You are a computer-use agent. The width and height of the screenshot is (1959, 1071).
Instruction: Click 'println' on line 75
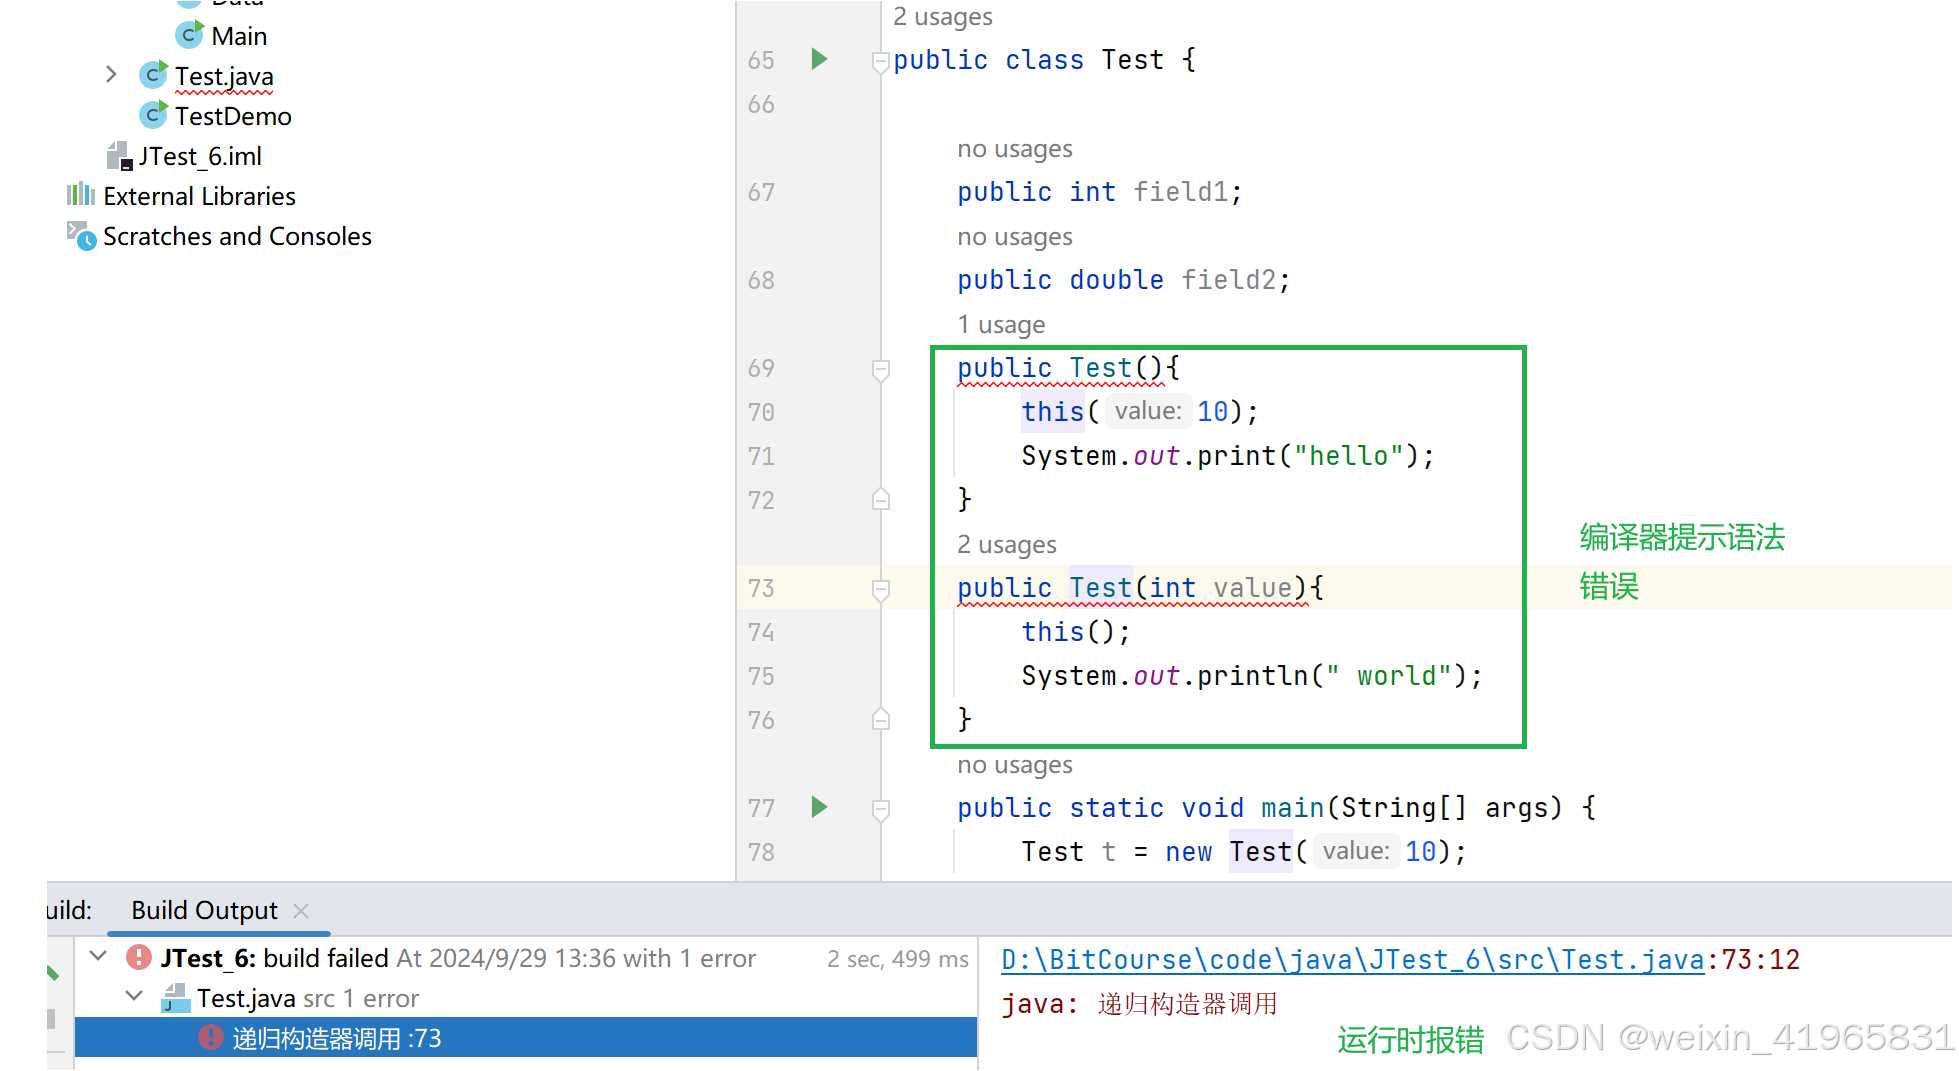[x=1253, y=676]
